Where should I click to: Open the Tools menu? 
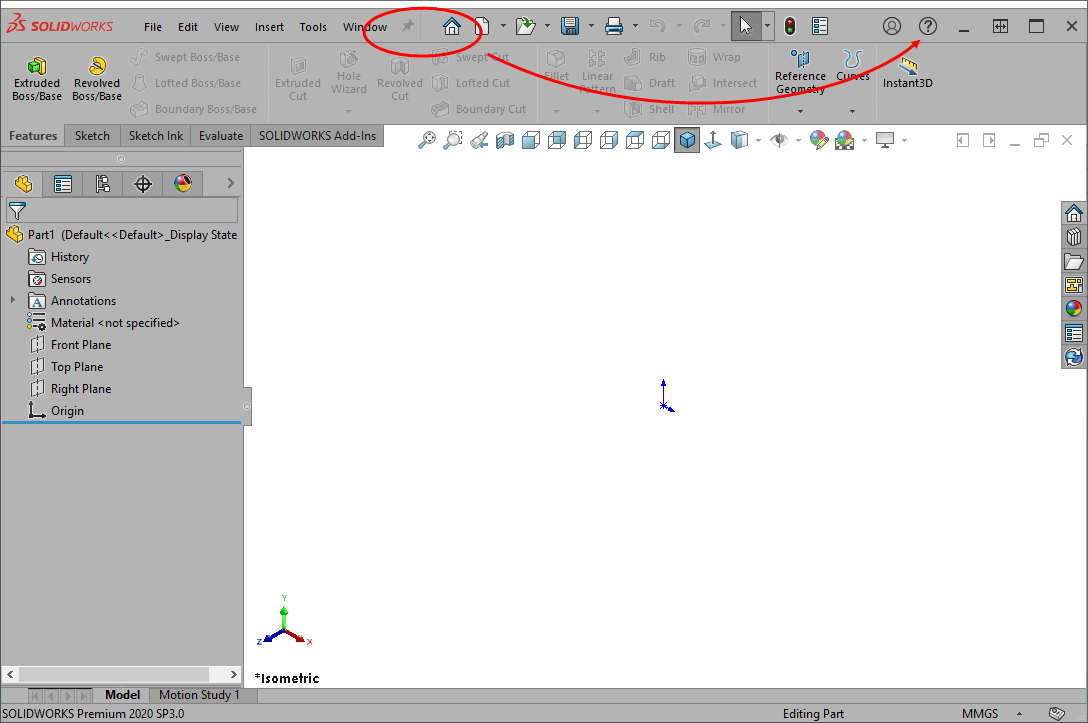[x=313, y=27]
